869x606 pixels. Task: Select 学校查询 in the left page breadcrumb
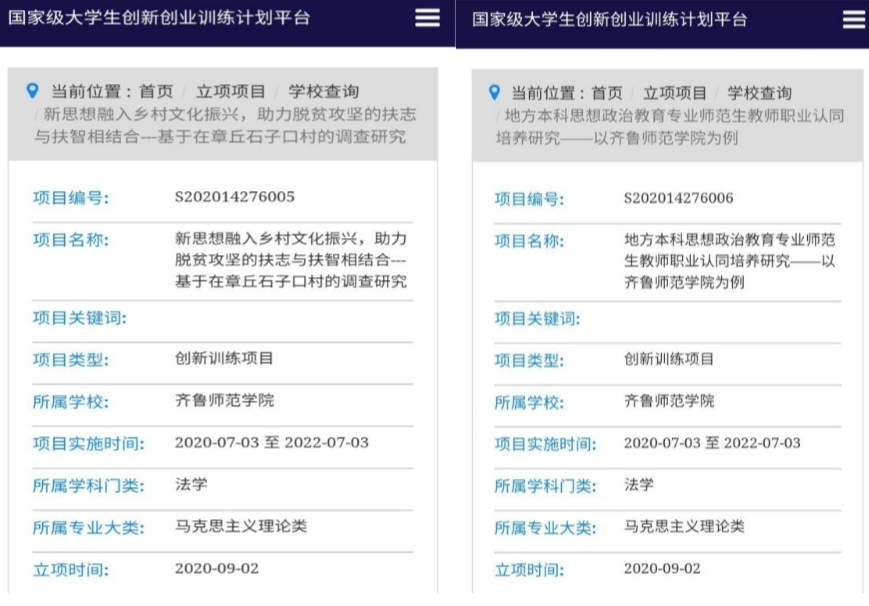coord(323,92)
